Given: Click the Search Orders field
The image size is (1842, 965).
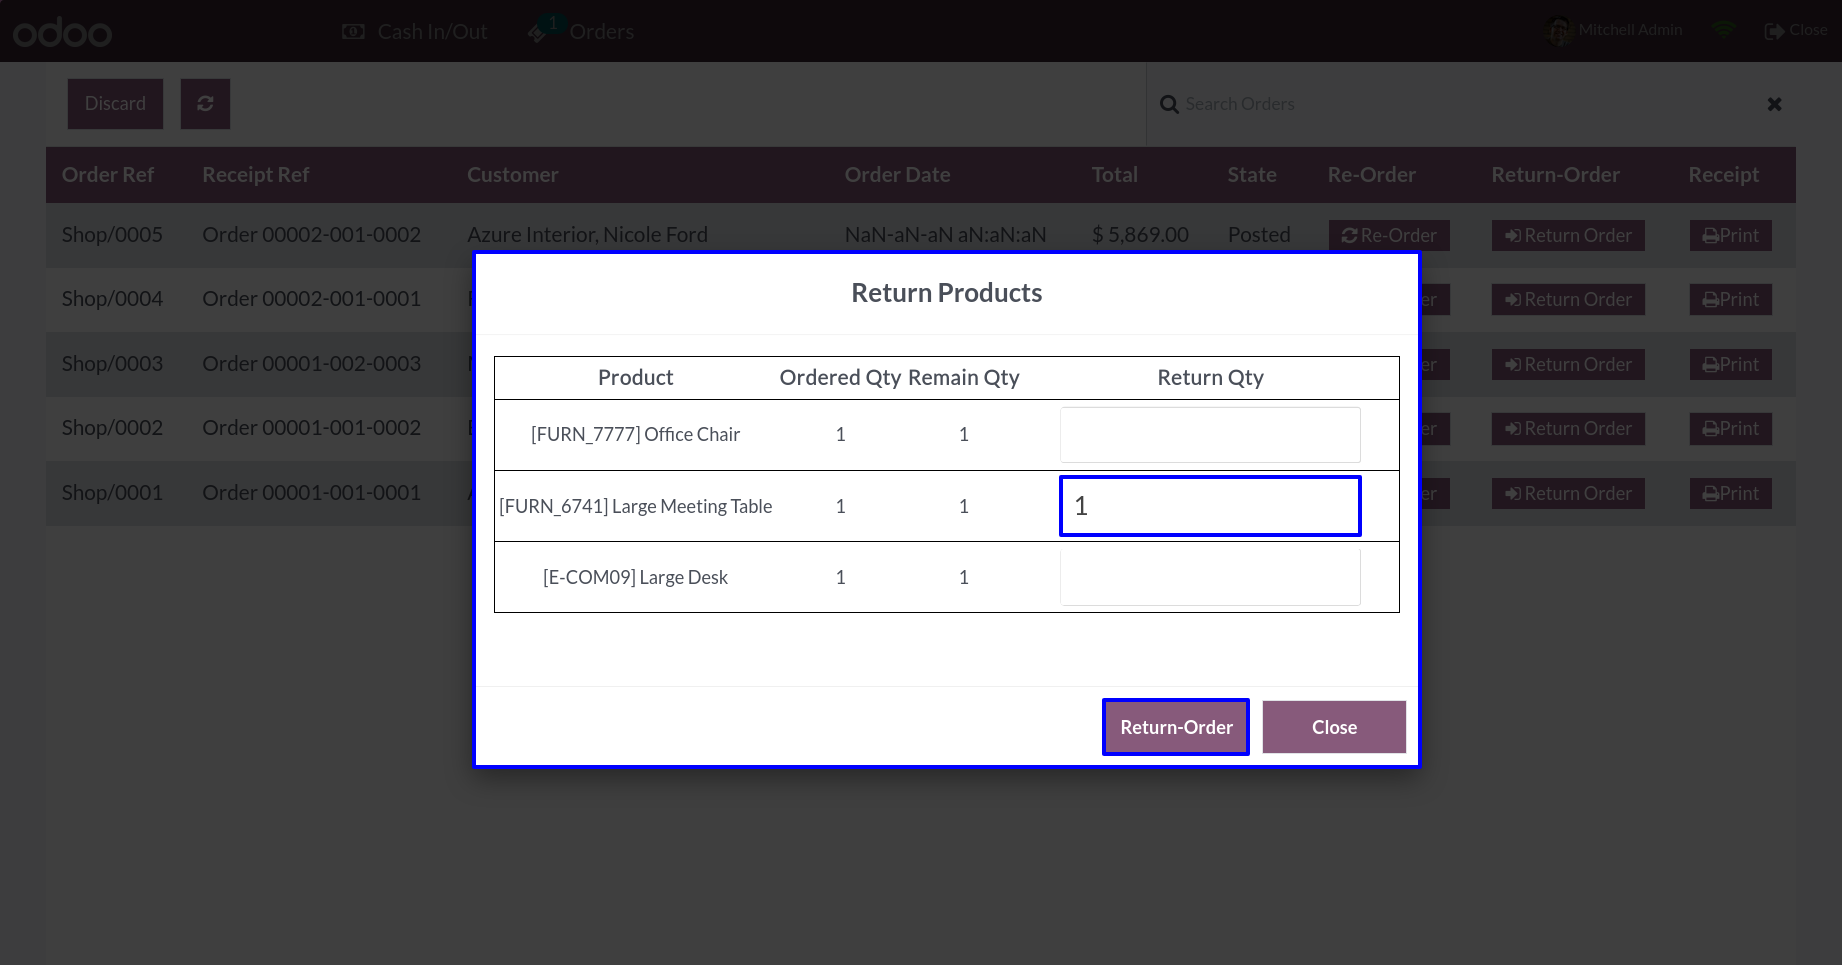Looking at the screenshot, I should coord(1460,104).
